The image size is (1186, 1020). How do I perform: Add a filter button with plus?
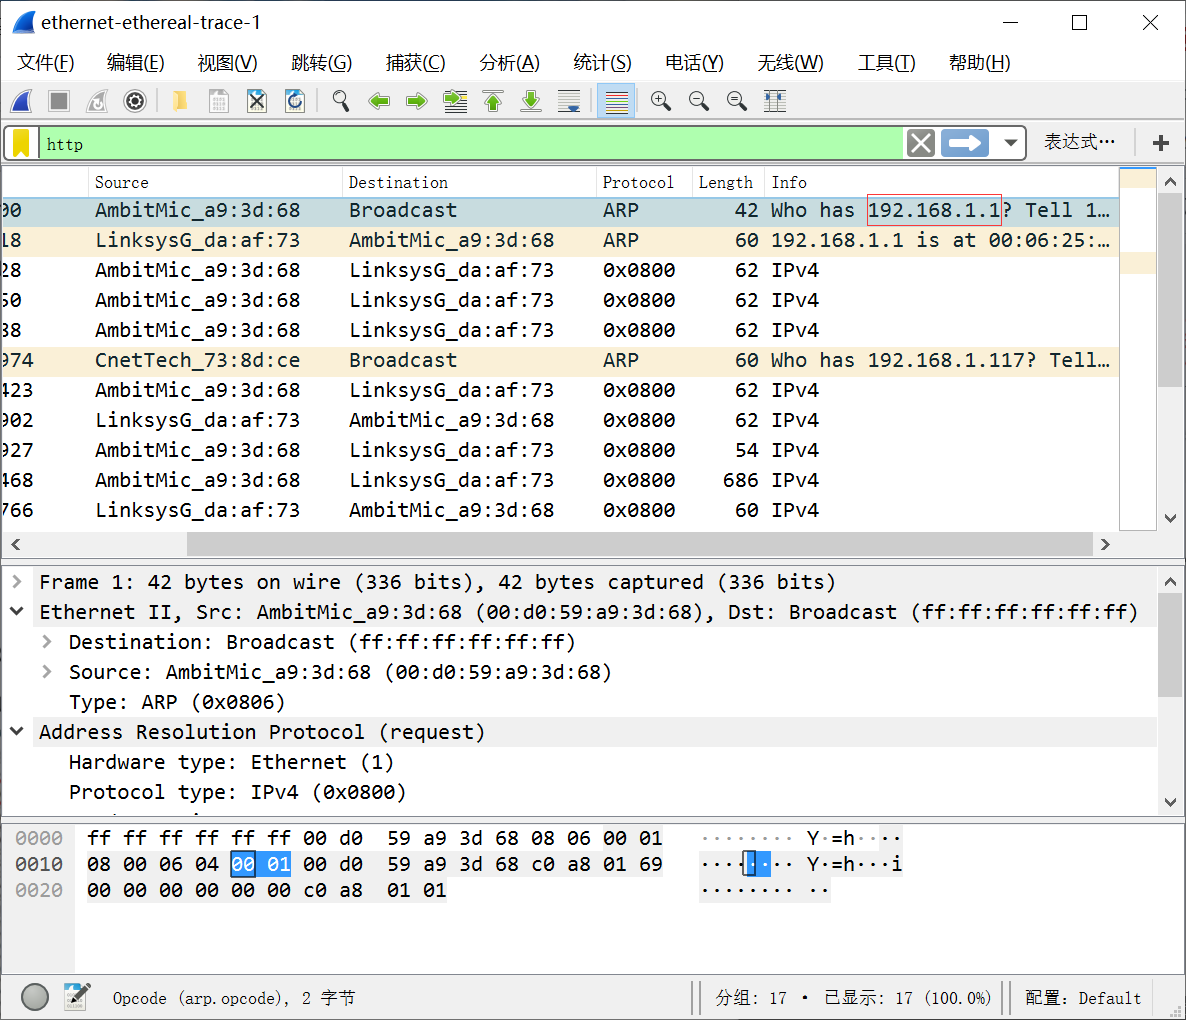pyautogui.click(x=1161, y=142)
